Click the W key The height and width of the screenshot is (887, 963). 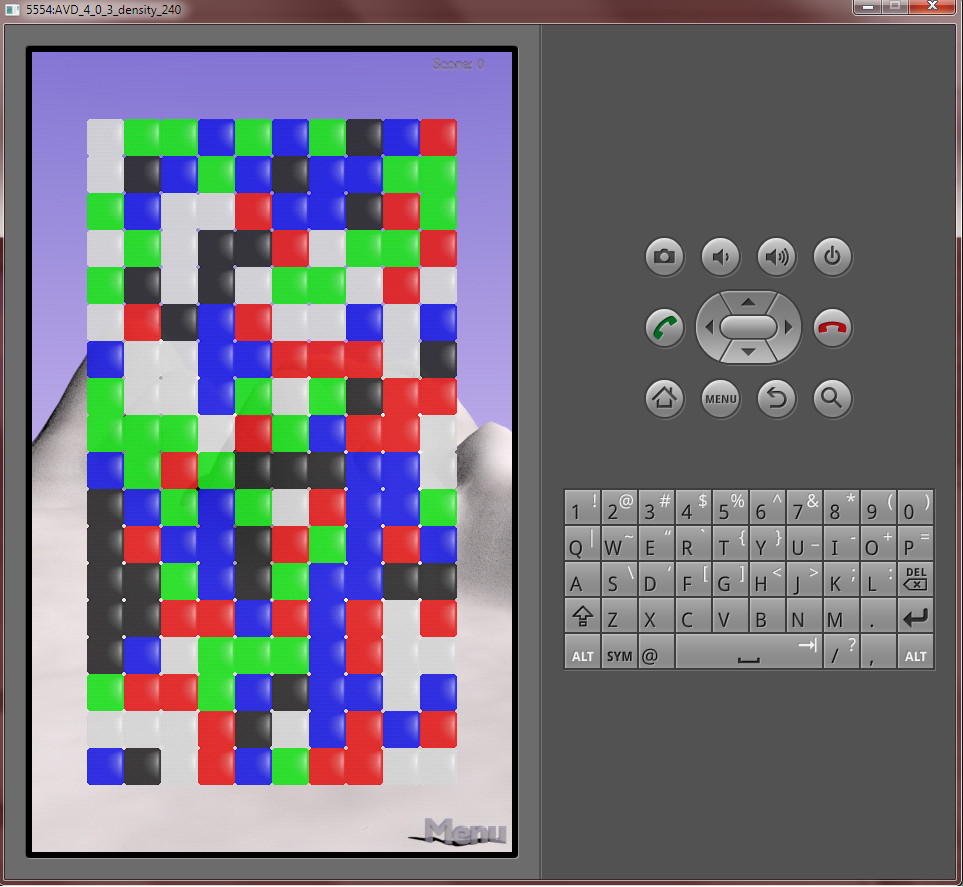point(619,543)
